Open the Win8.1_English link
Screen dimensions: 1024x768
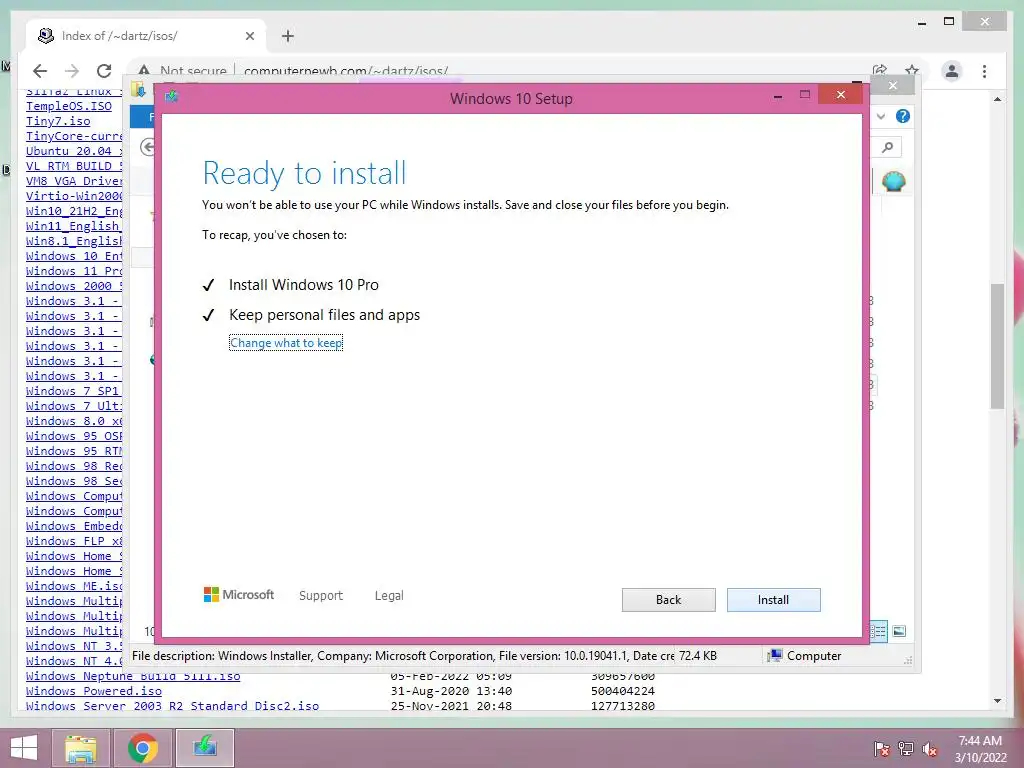[x=74, y=241]
